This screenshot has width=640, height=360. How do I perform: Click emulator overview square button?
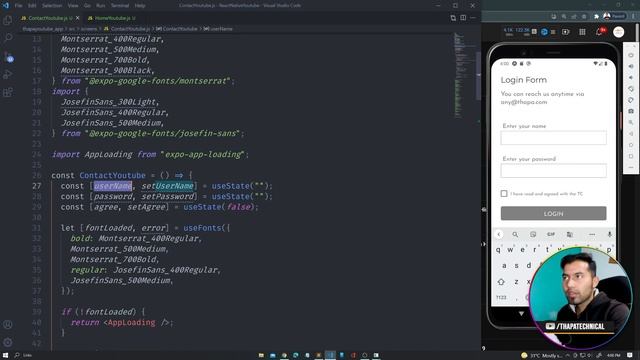(x=631, y=156)
